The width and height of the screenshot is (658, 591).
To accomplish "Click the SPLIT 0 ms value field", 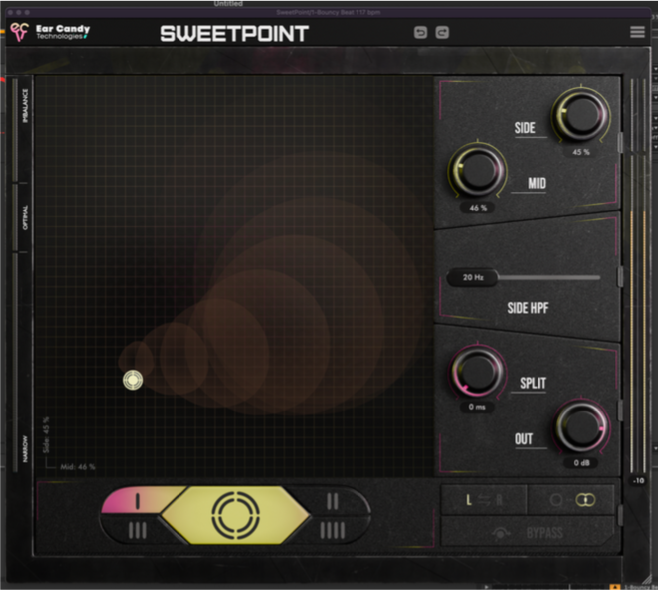I will click(477, 407).
